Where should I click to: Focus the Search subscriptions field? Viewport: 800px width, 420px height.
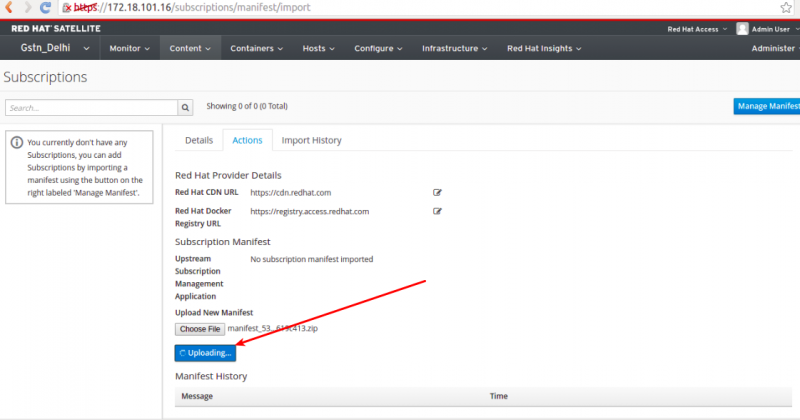pos(92,108)
